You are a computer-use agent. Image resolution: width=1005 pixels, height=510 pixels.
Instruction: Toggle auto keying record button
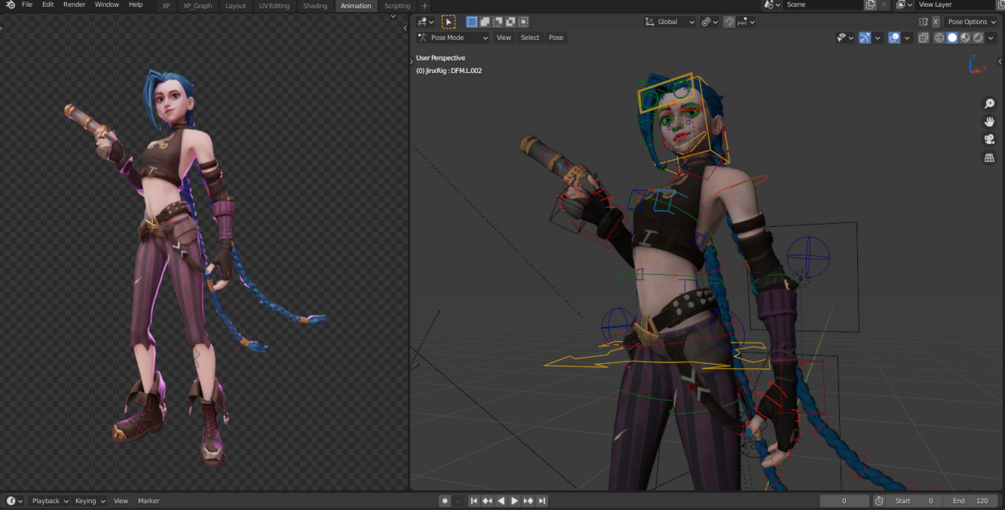pyautogui.click(x=445, y=501)
